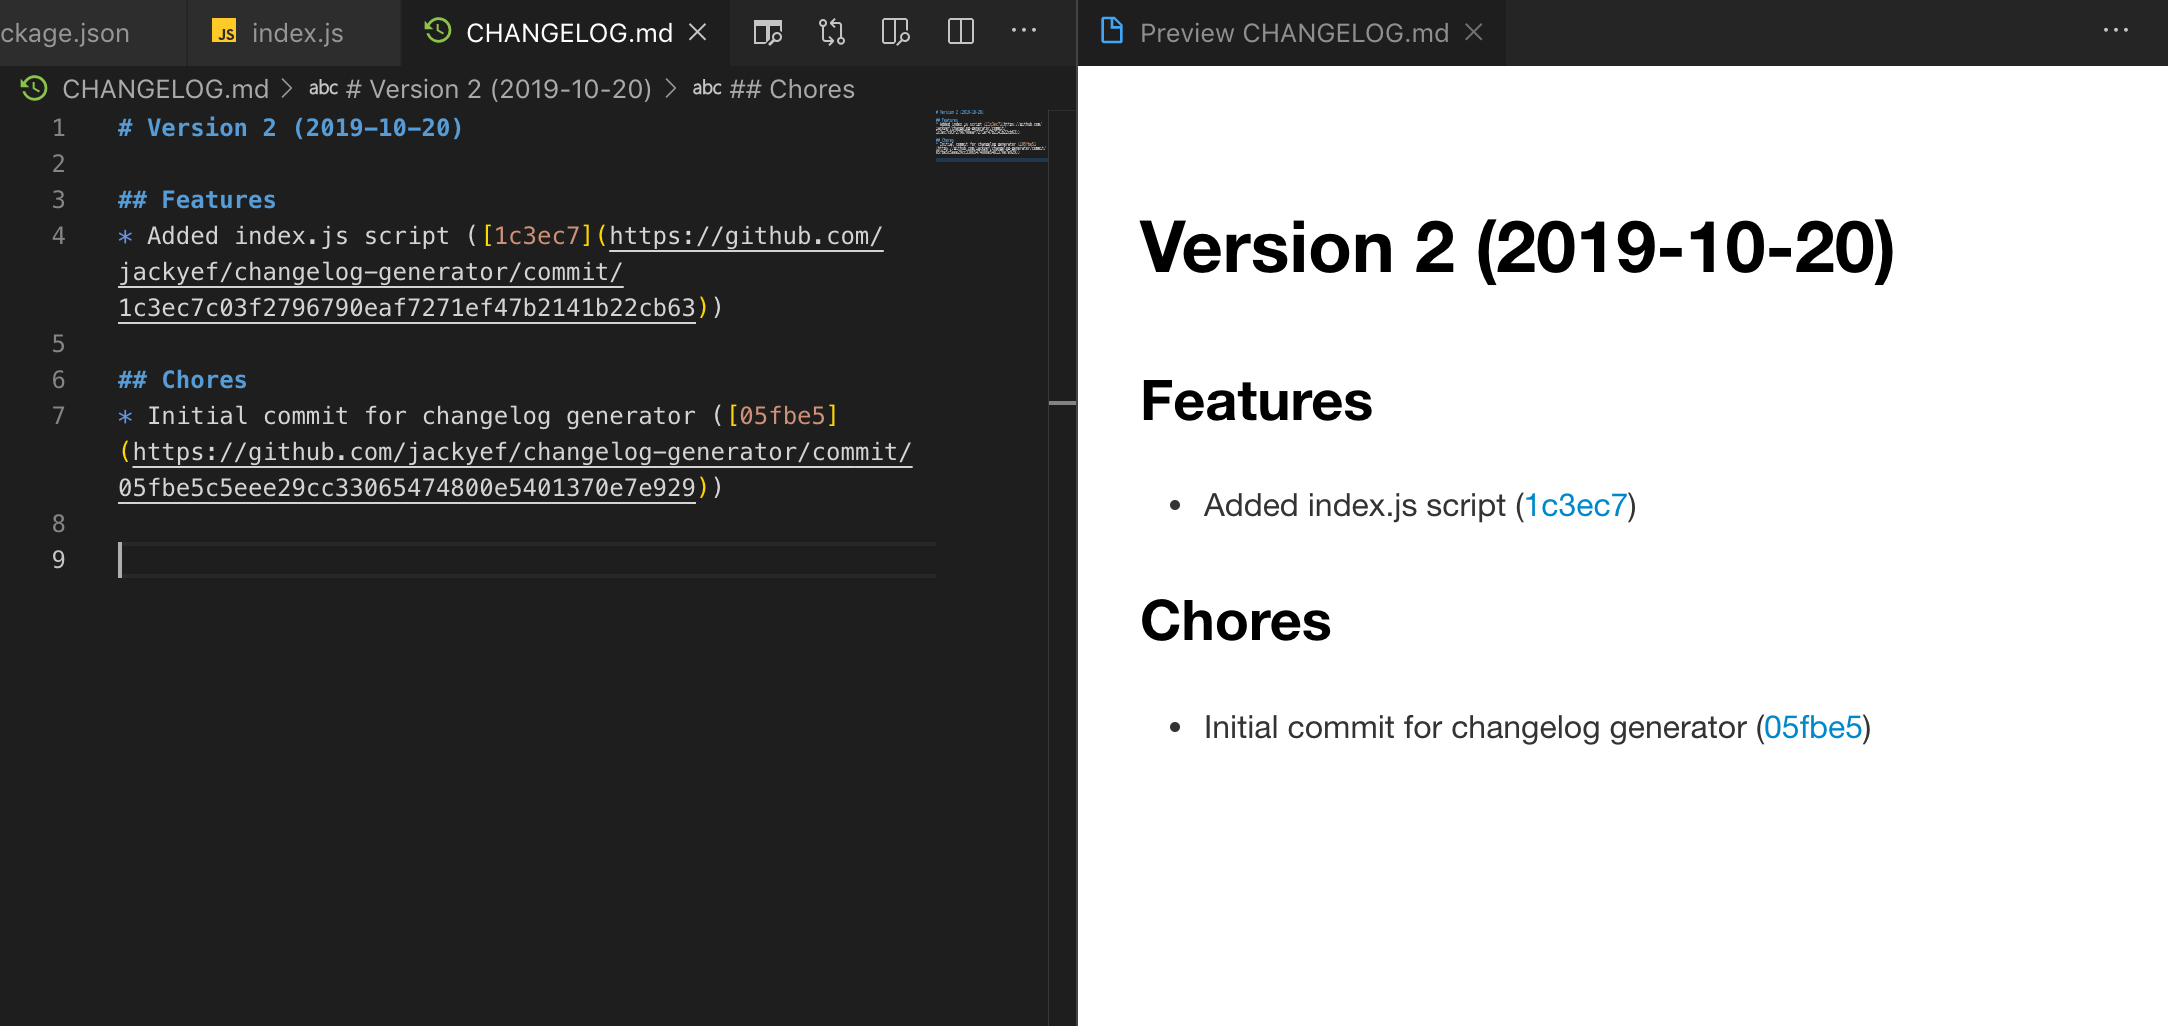Viewport: 2168px width, 1026px height.
Task: Click the document icon on Preview CHANGELOG.md tab
Action: [x=1110, y=31]
